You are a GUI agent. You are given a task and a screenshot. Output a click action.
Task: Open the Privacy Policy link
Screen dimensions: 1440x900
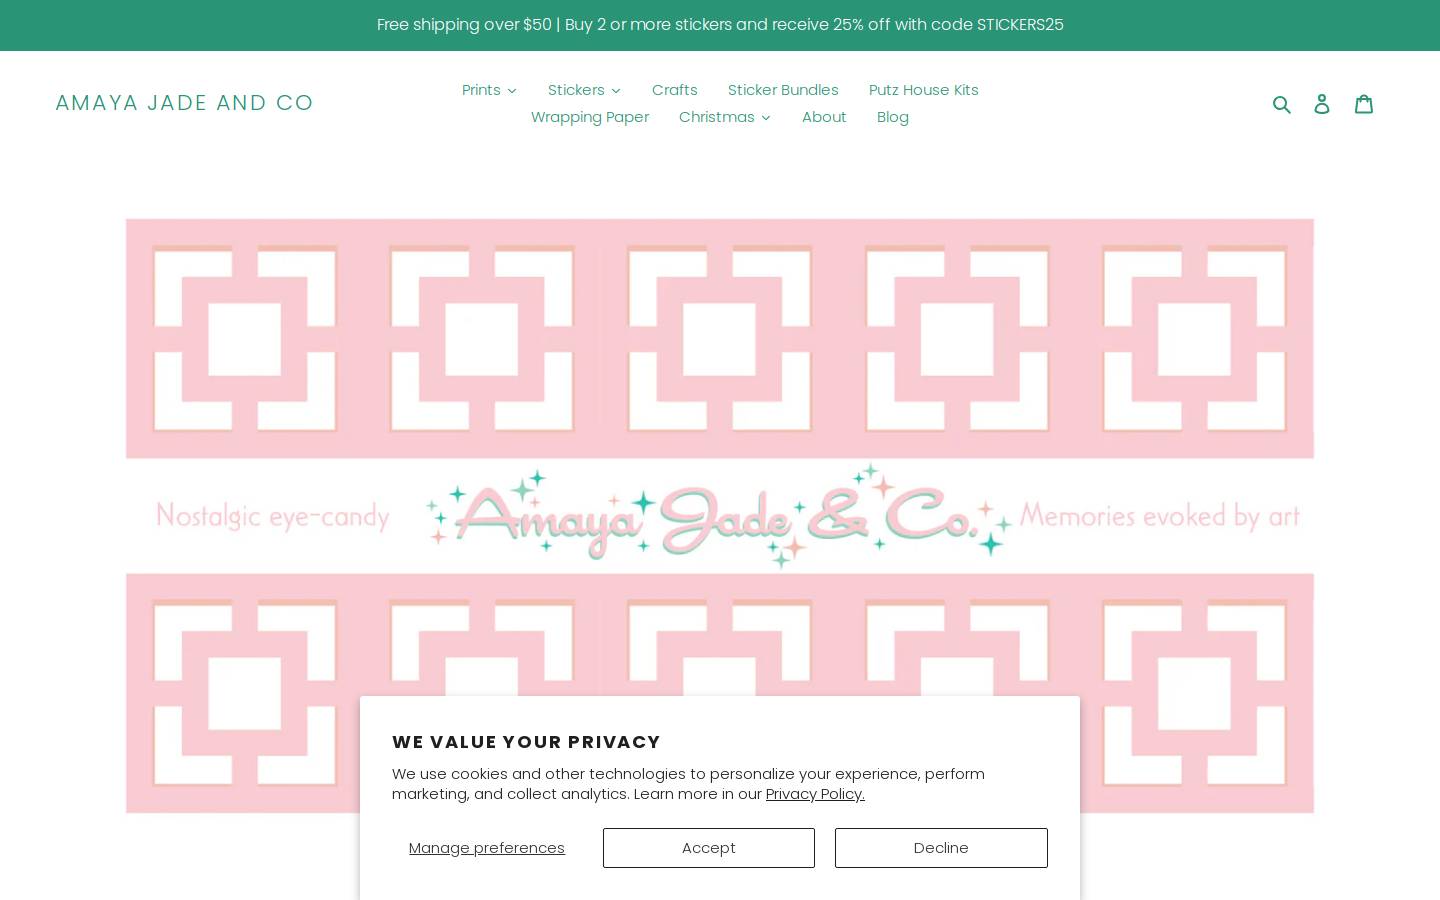click(815, 794)
